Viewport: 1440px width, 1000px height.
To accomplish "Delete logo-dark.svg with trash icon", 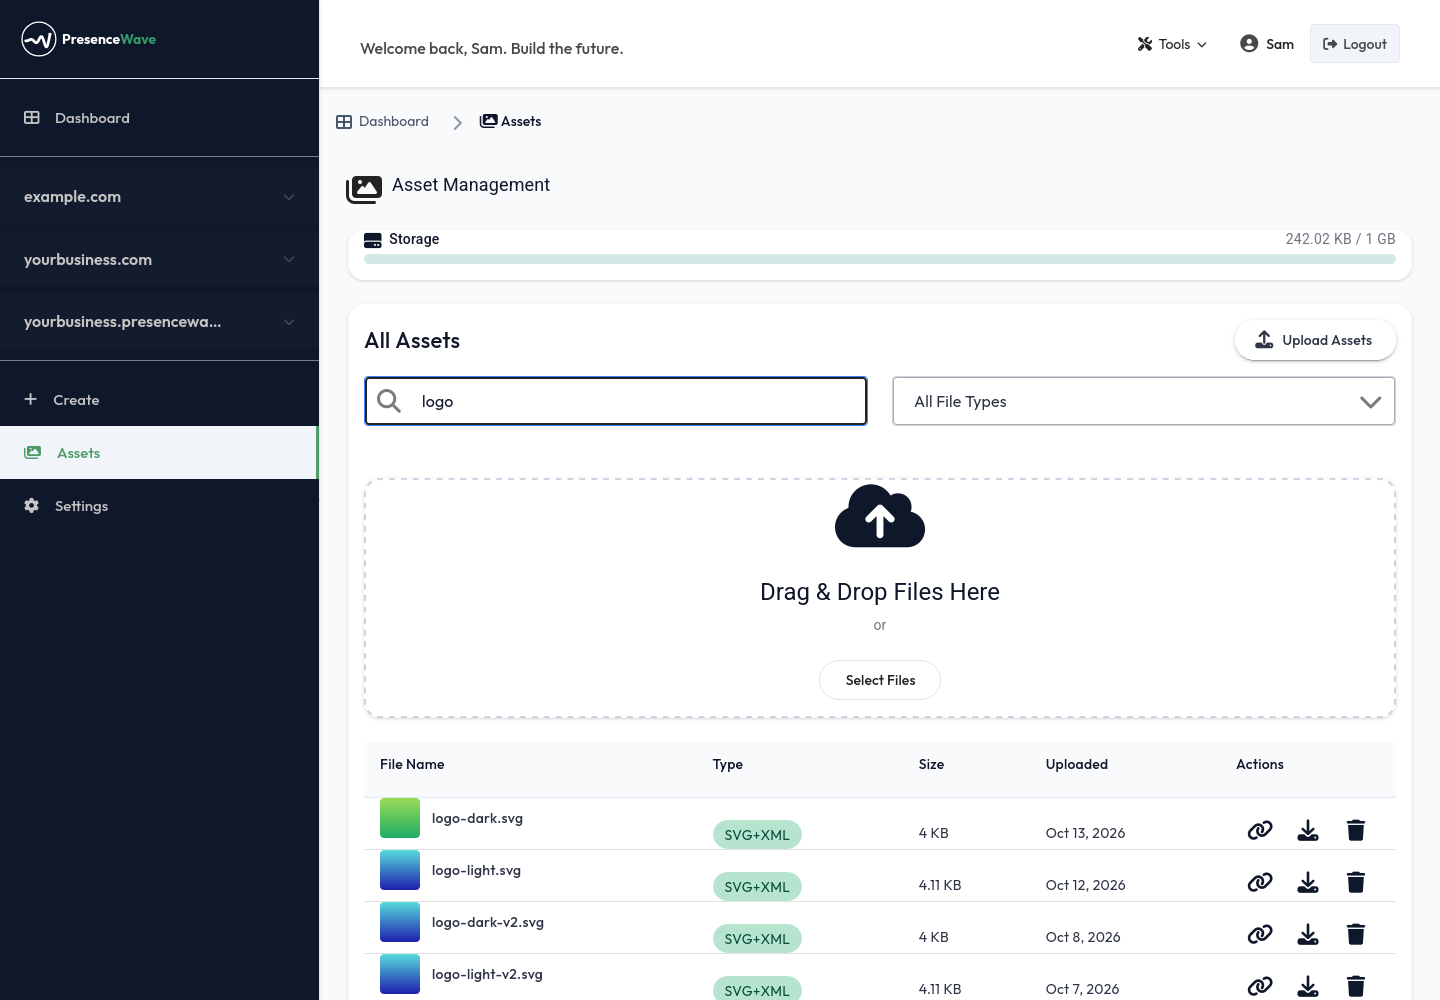I will pyautogui.click(x=1356, y=830).
